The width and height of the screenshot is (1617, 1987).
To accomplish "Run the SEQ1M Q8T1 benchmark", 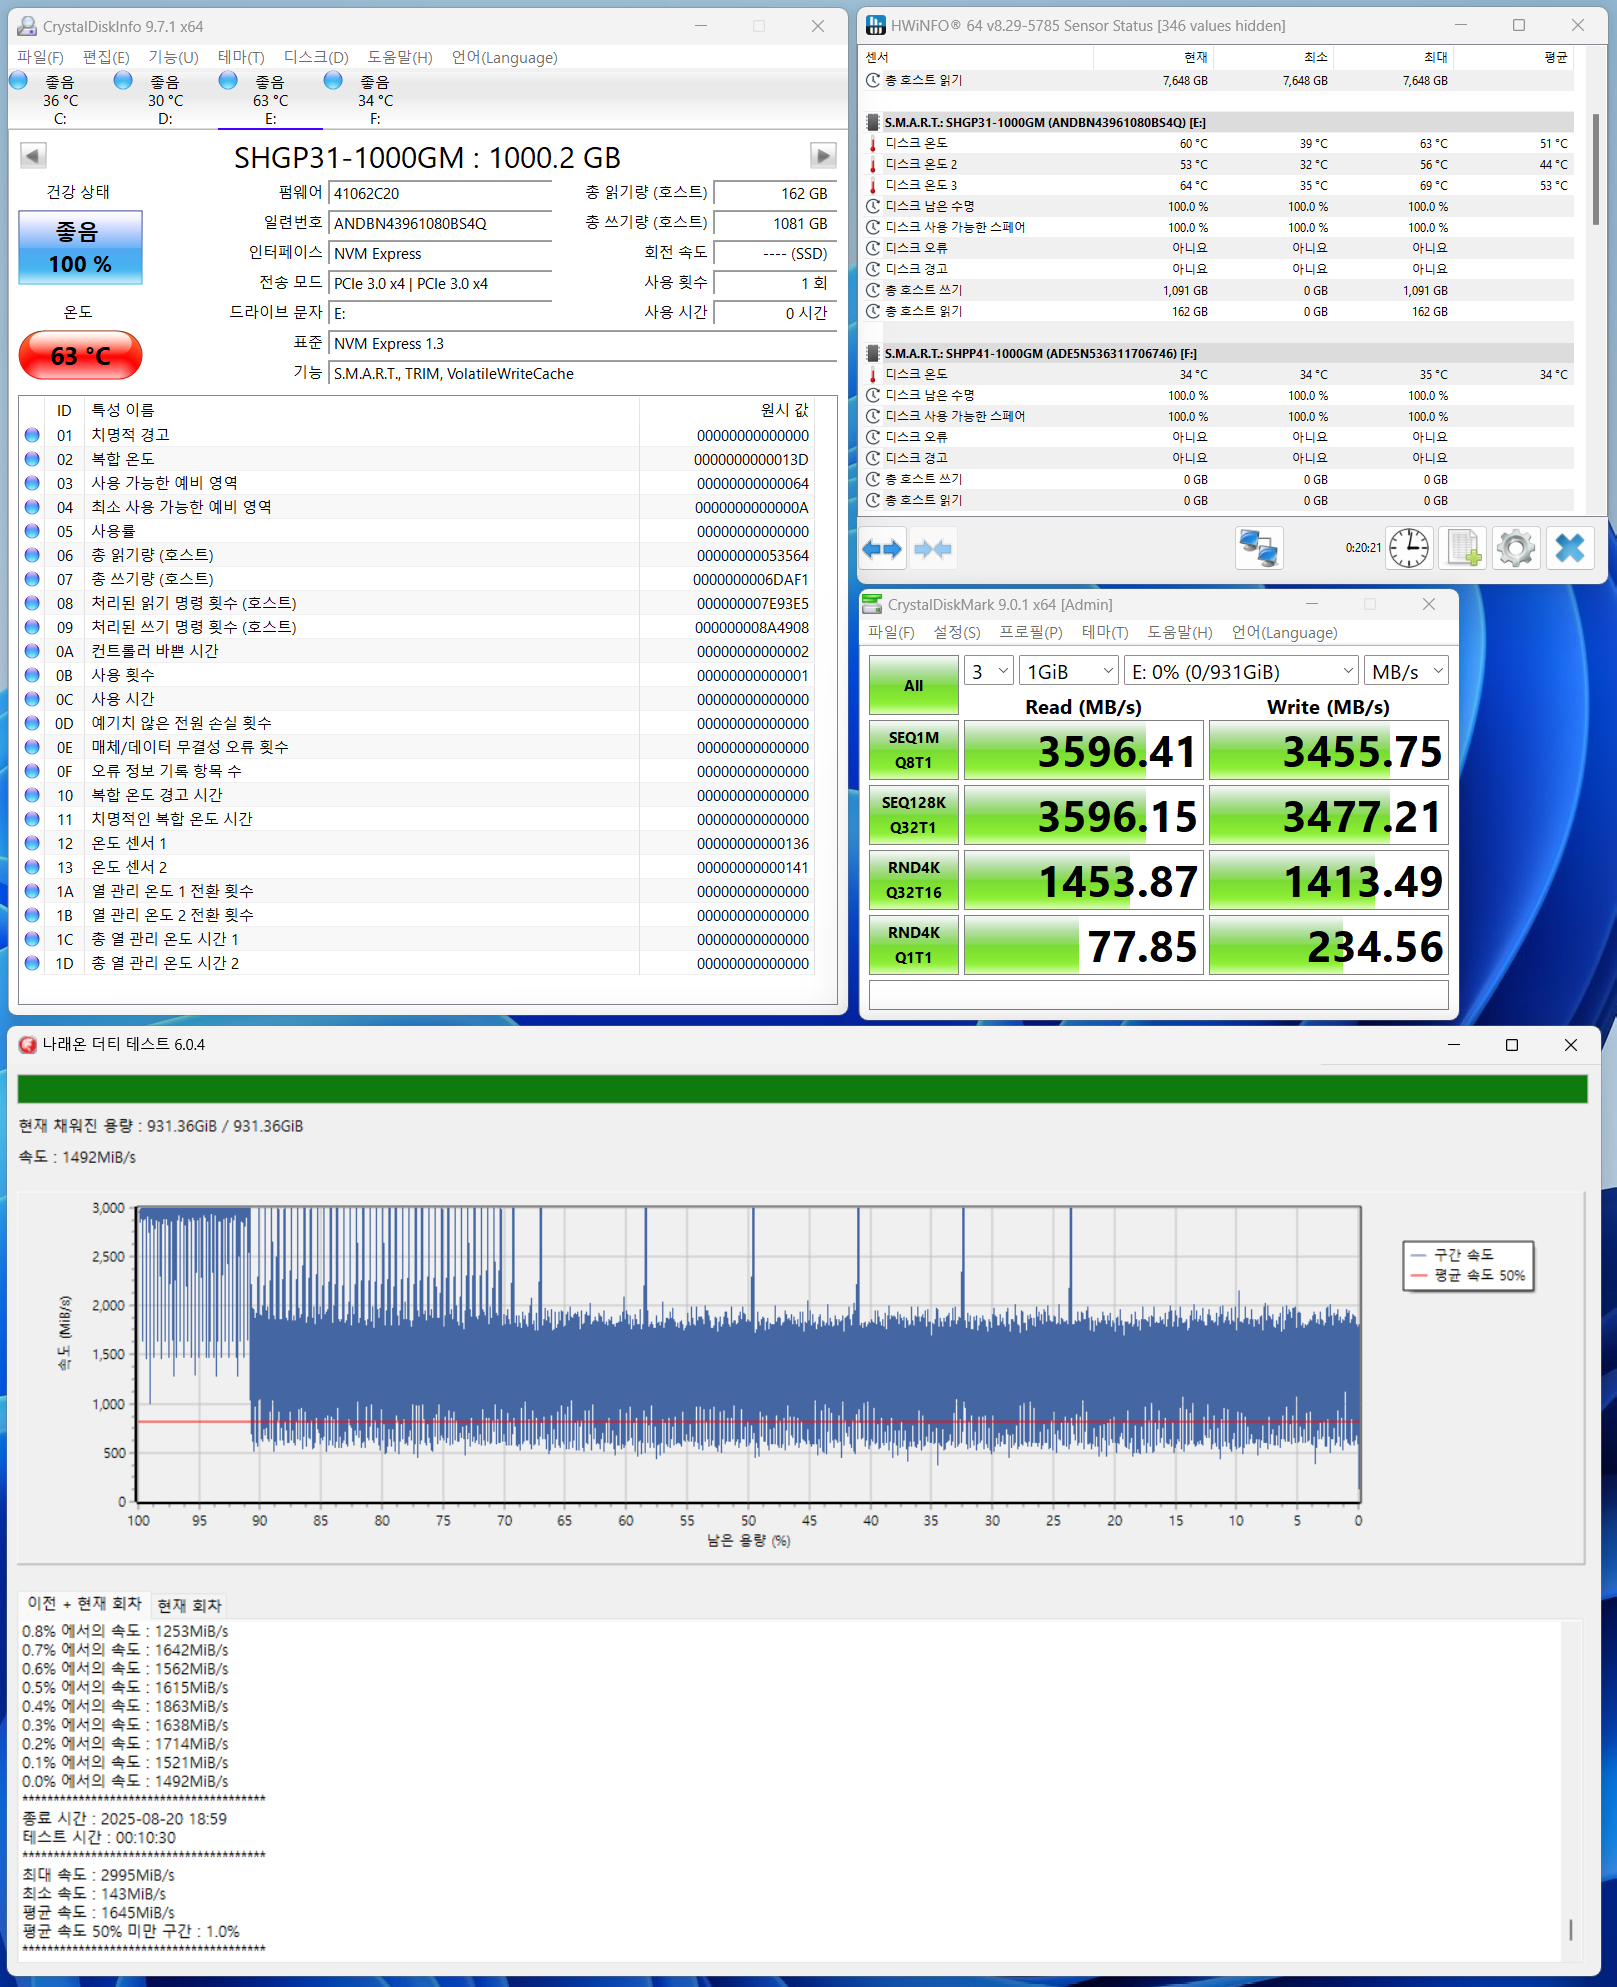I will click(x=913, y=750).
